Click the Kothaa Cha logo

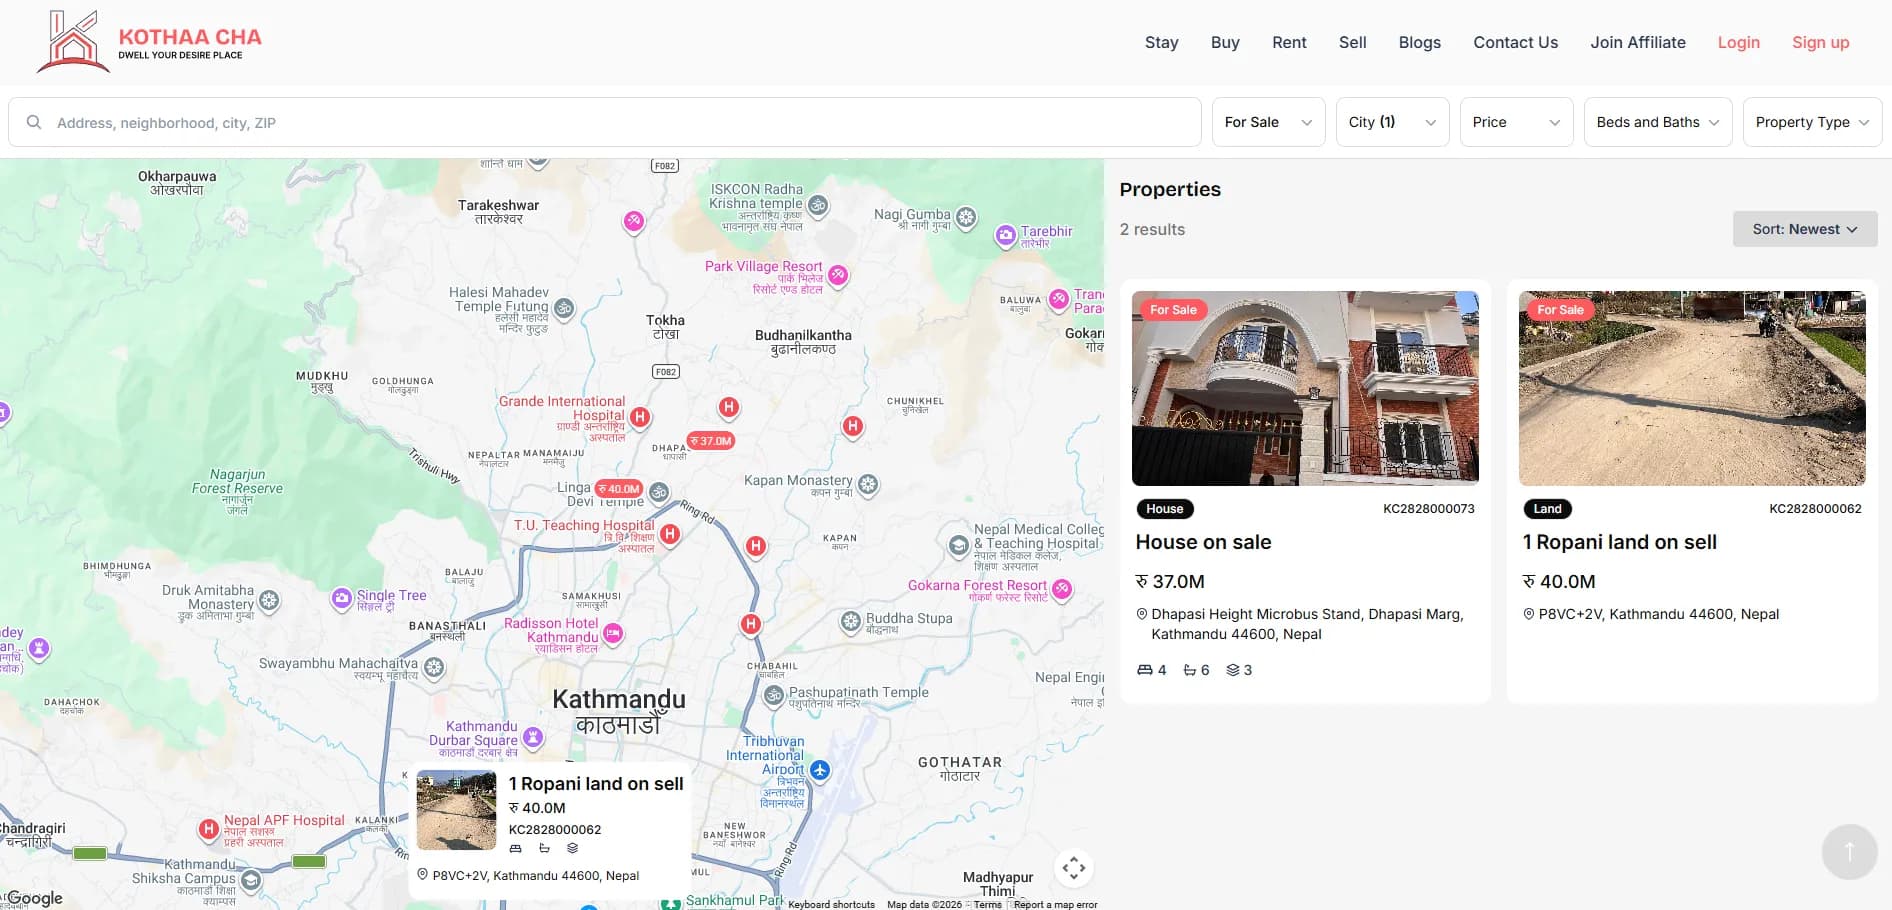point(150,42)
